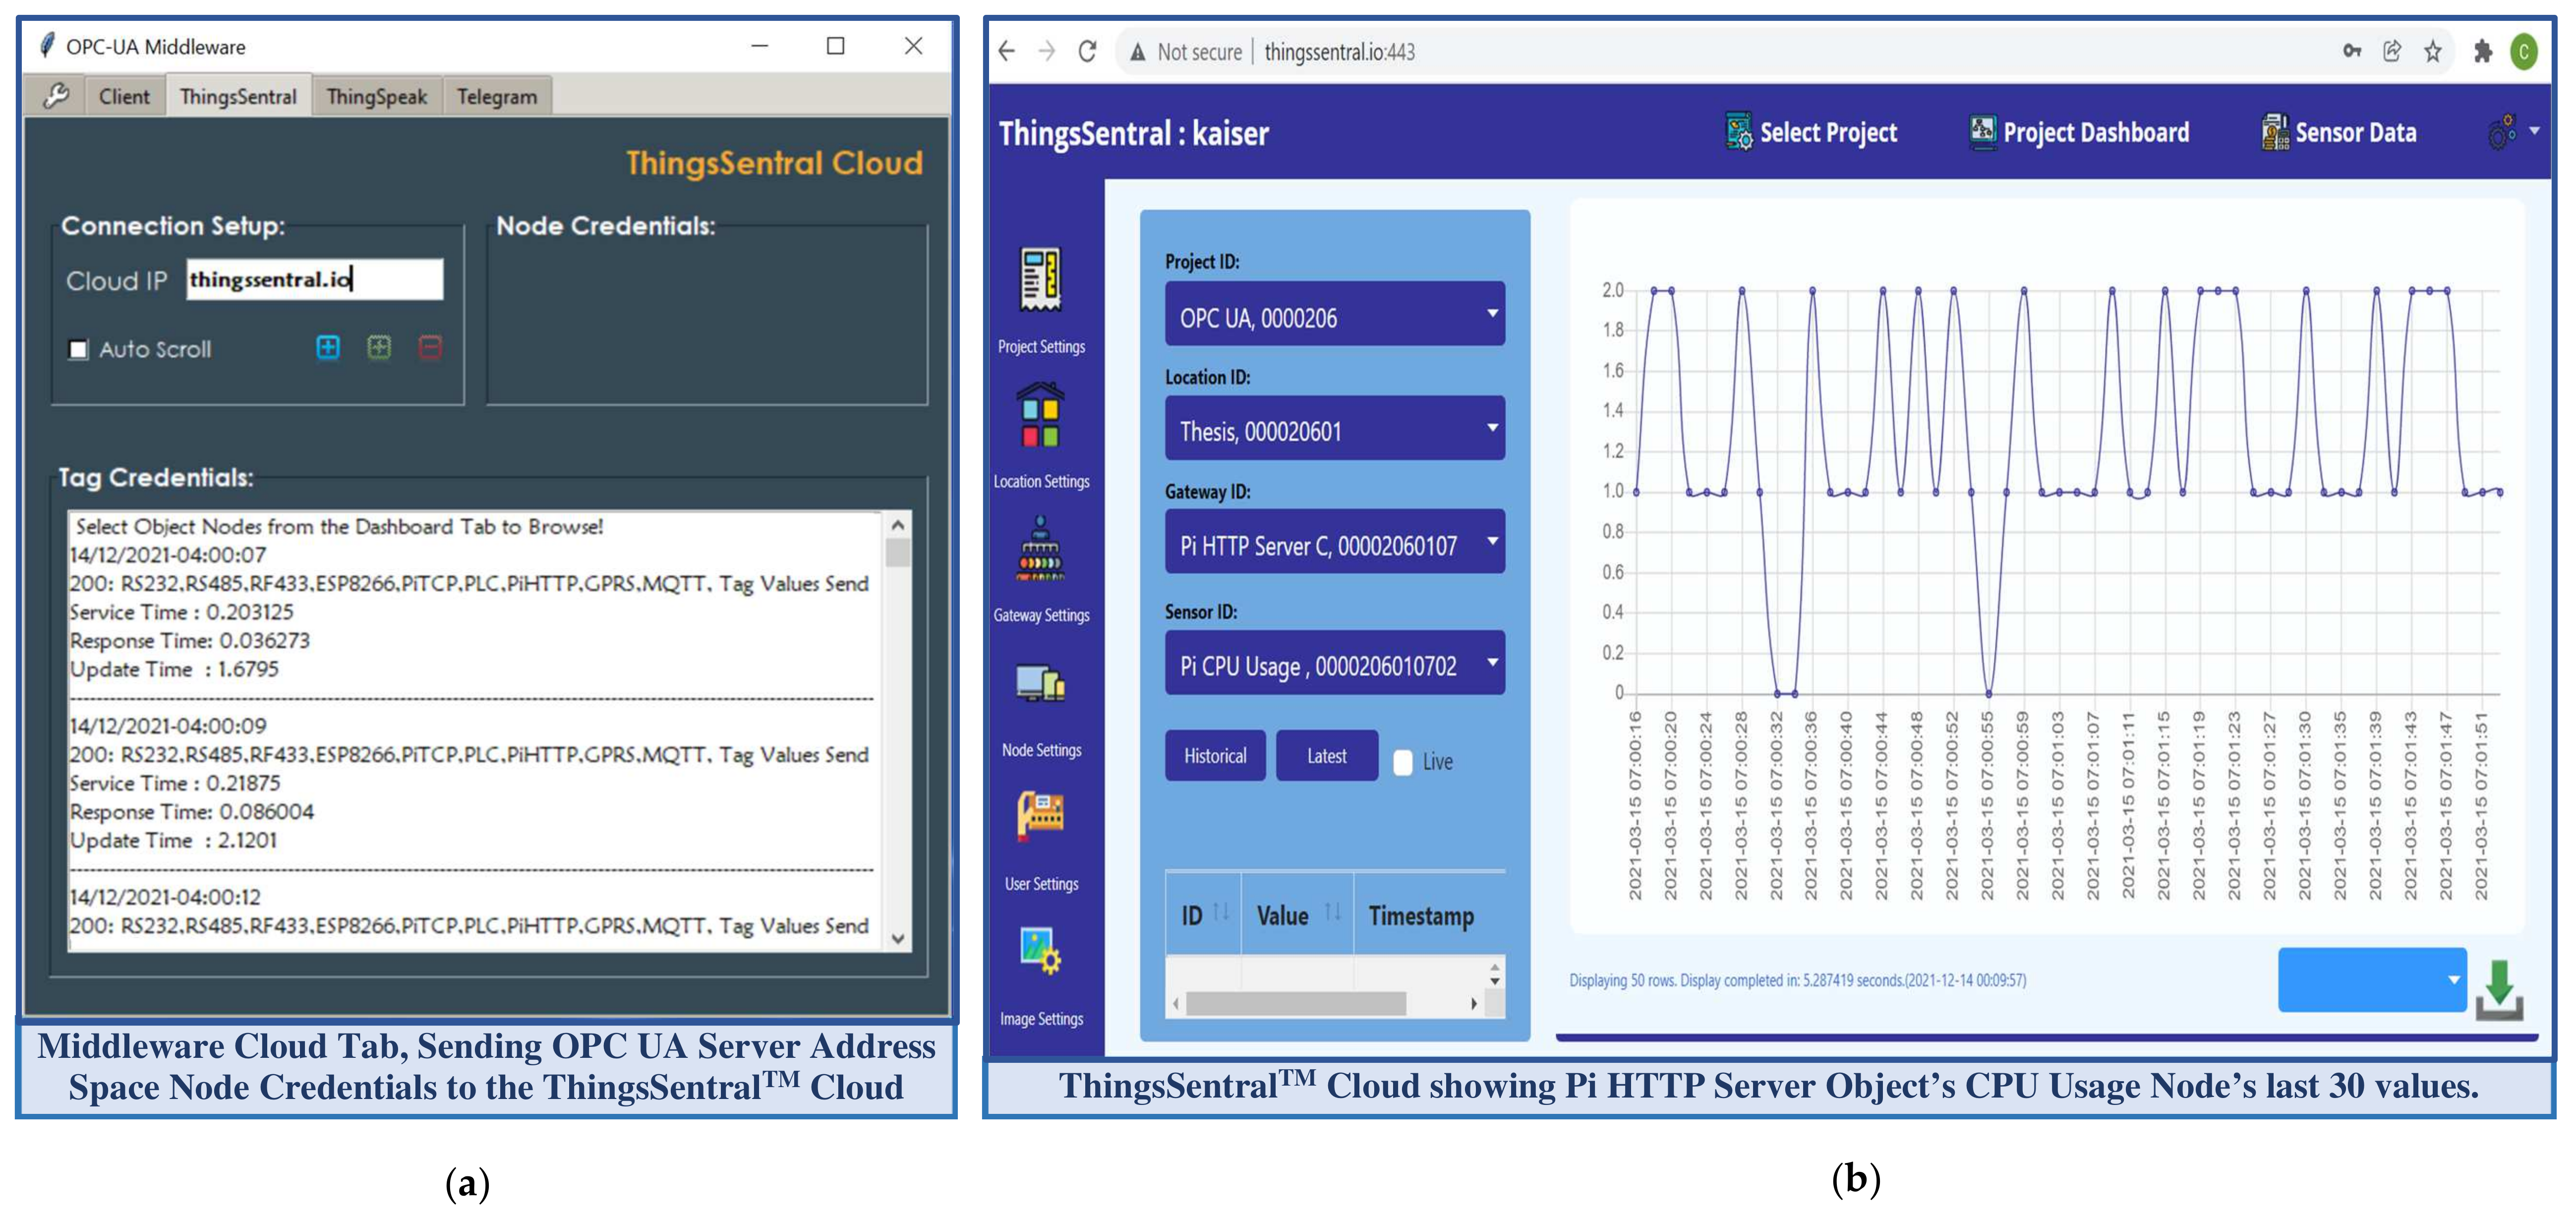Click the Latest button
Viewport: 2576px width, 1222px height.
1326,756
